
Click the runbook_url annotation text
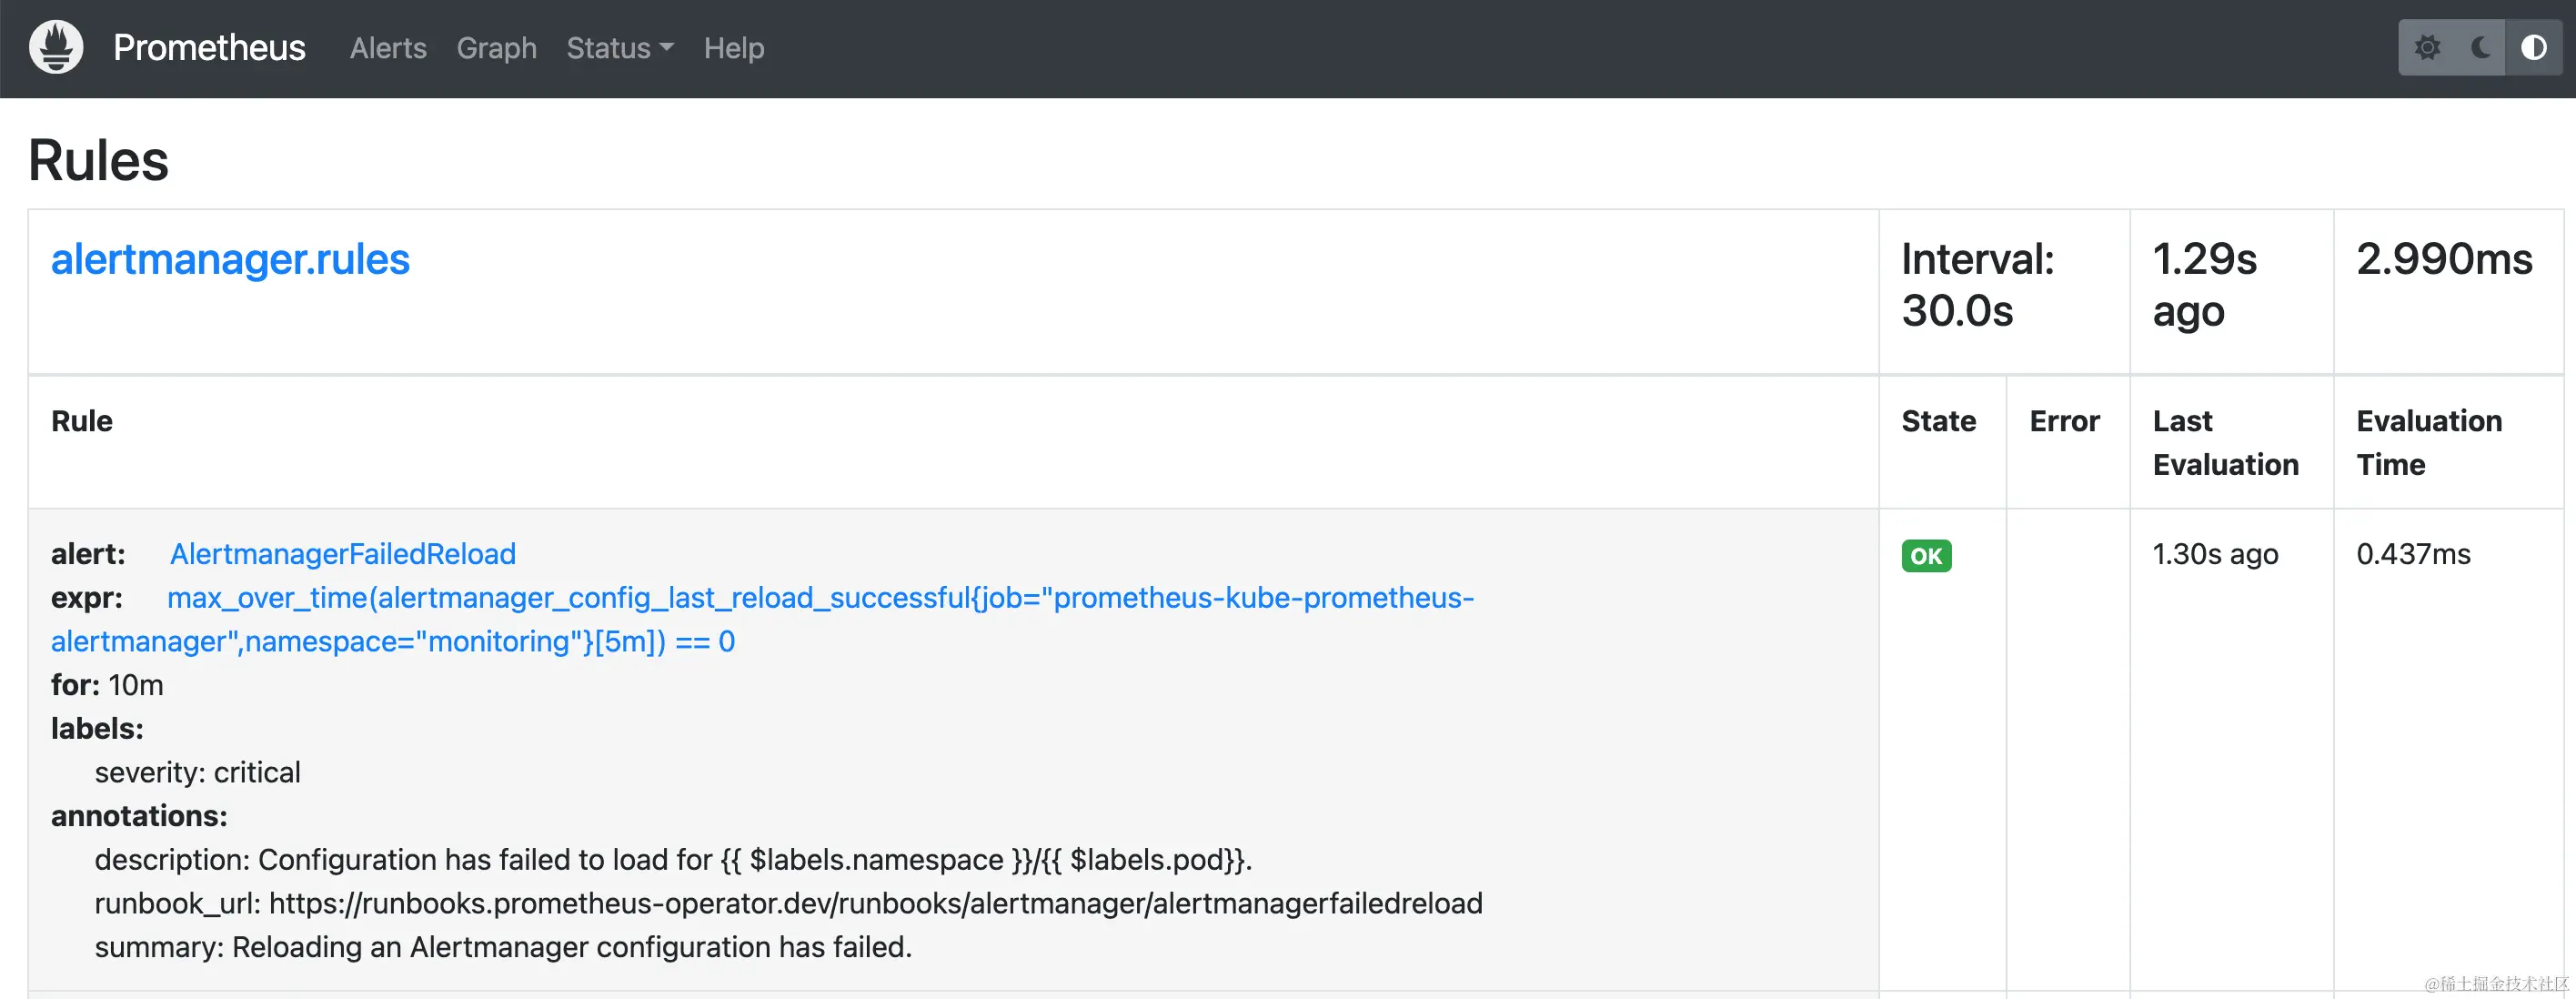point(788,903)
